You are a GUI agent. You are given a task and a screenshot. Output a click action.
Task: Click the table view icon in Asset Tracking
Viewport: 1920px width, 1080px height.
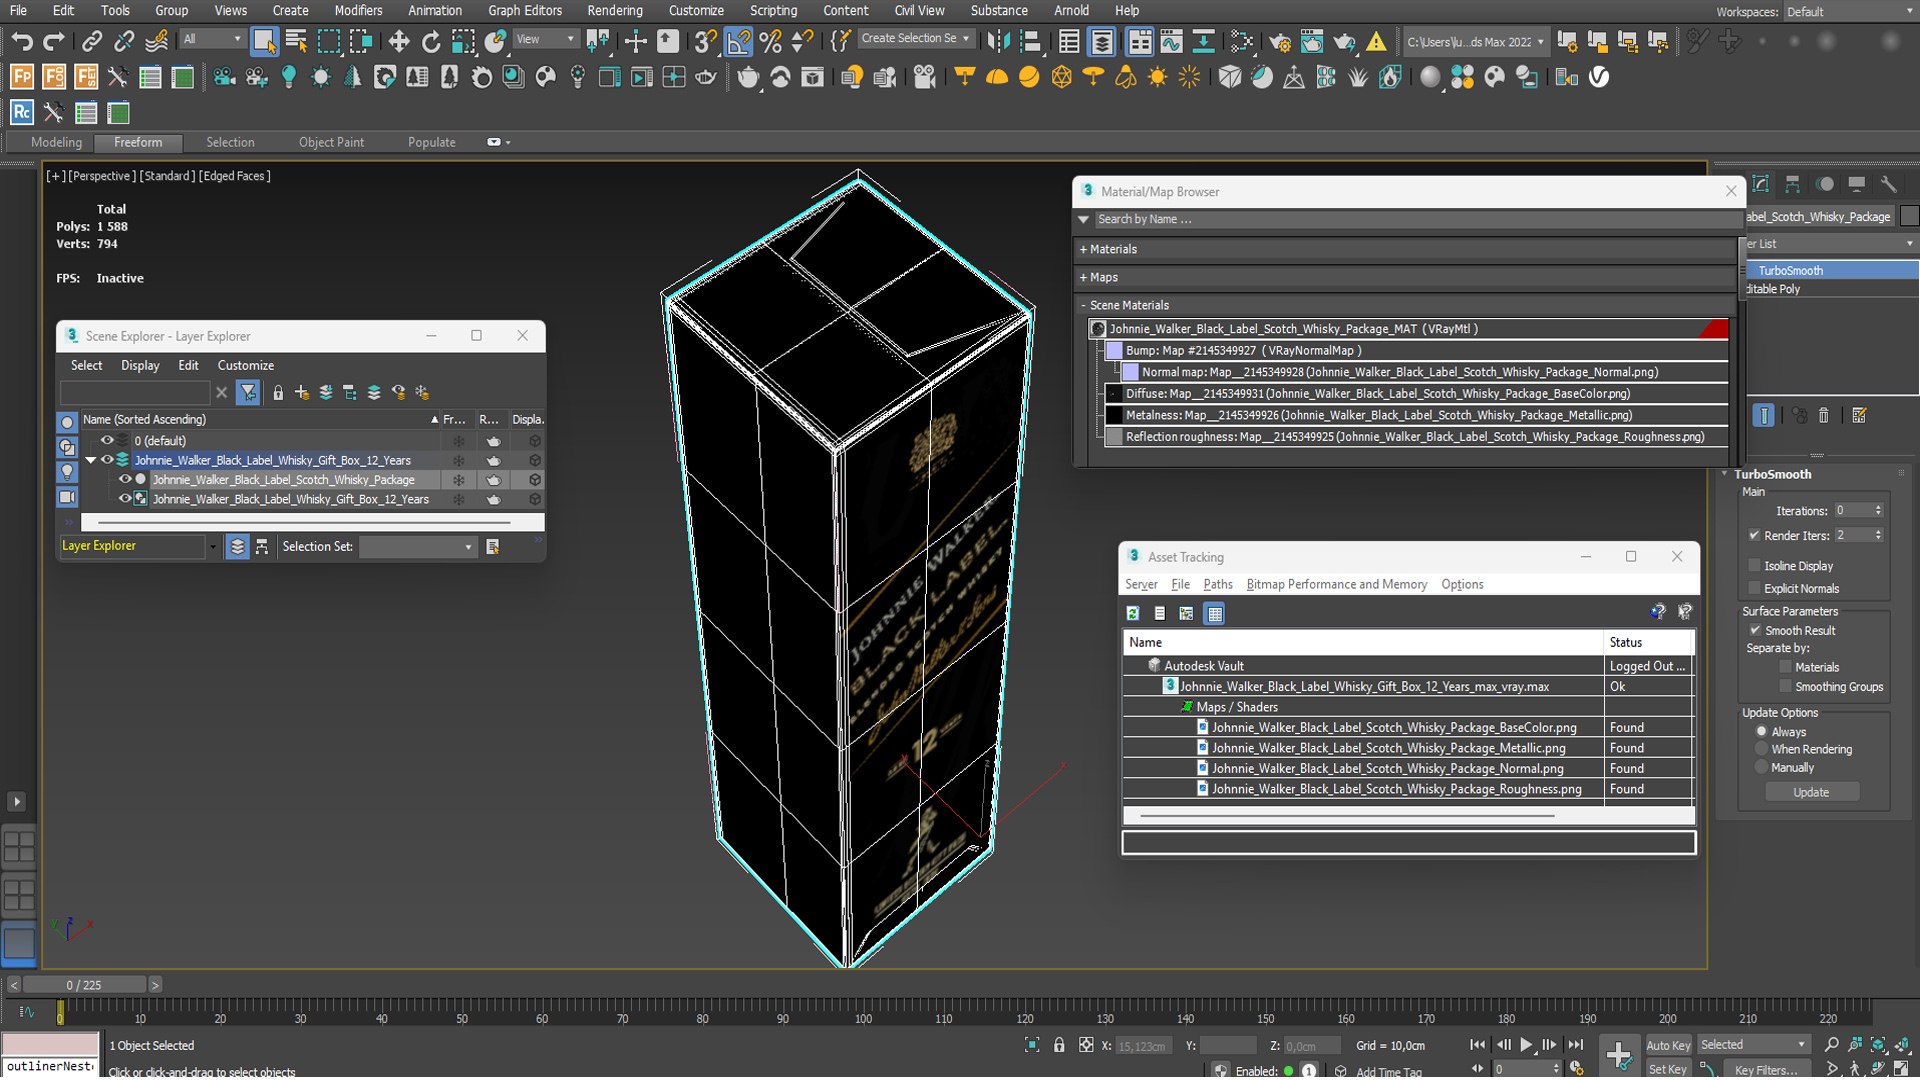click(x=1215, y=614)
